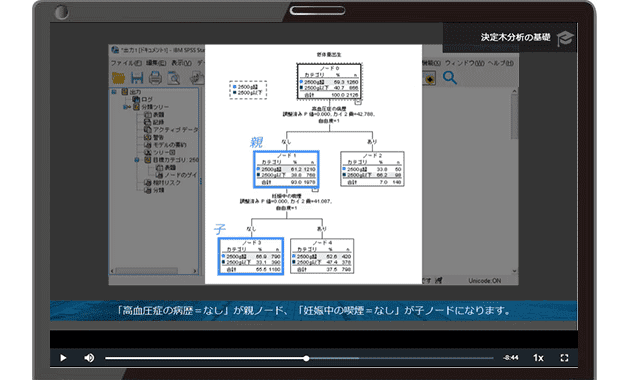630x380 pixels.
Task: Collapse the 分類ツリー tree branch
Action: pyautogui.click(x=125, y=107)
